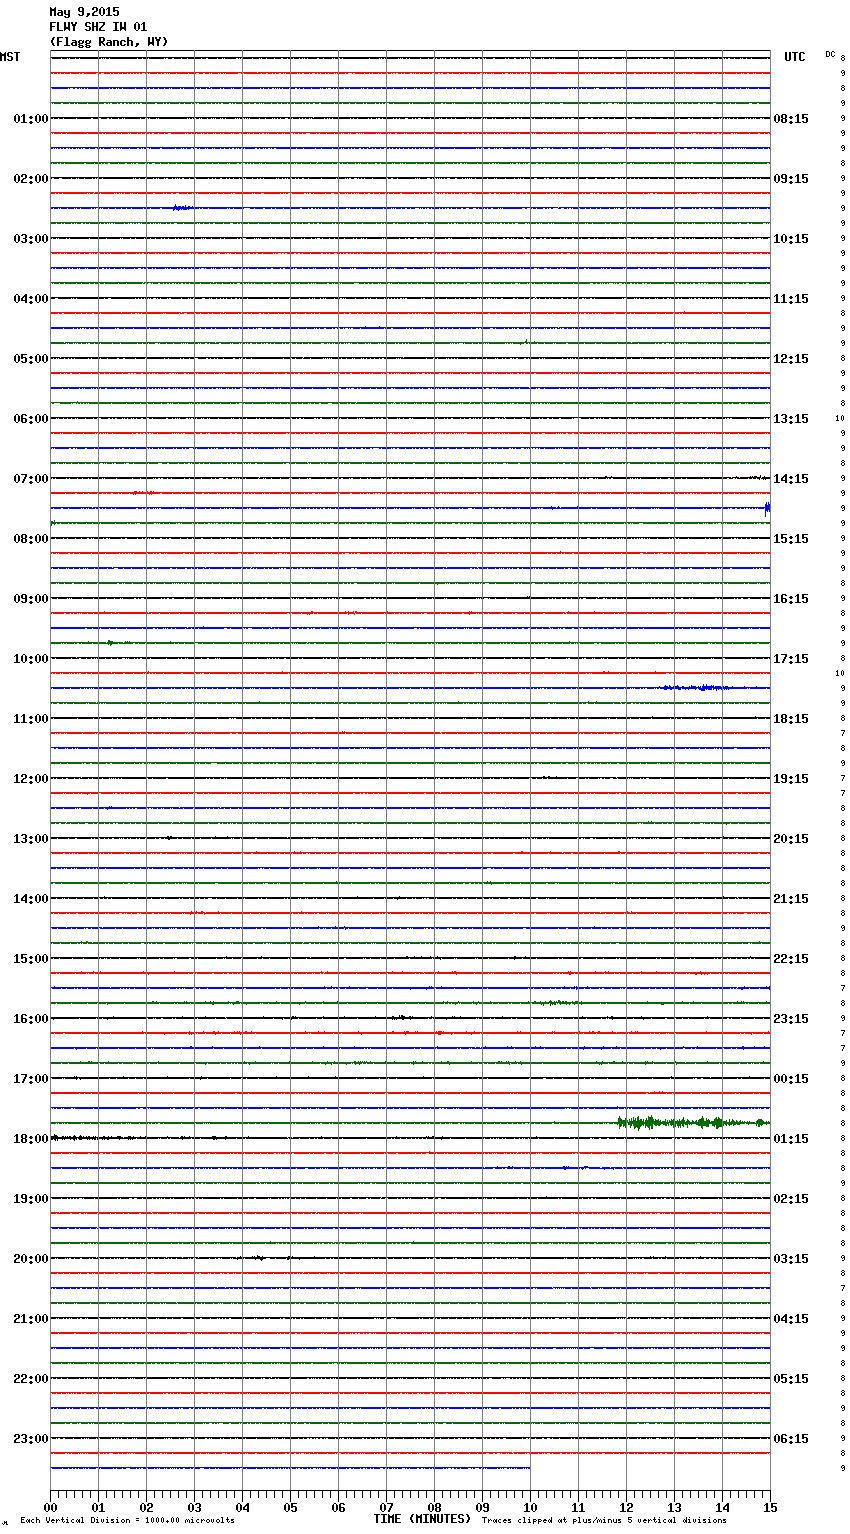Select the "FLWY SHZ IW 01" station code
The image size is (850, 1534).
98,27
